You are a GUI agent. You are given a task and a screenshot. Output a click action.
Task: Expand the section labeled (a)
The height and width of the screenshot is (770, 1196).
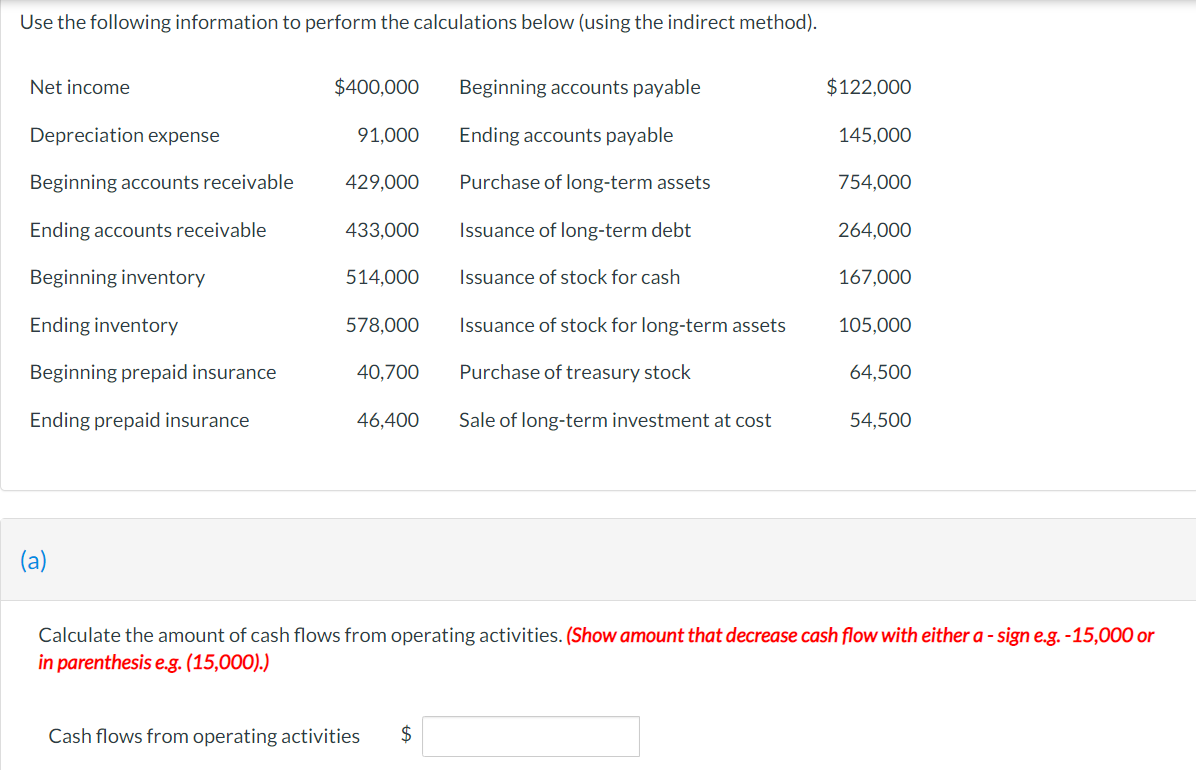(x=35, y=560)
